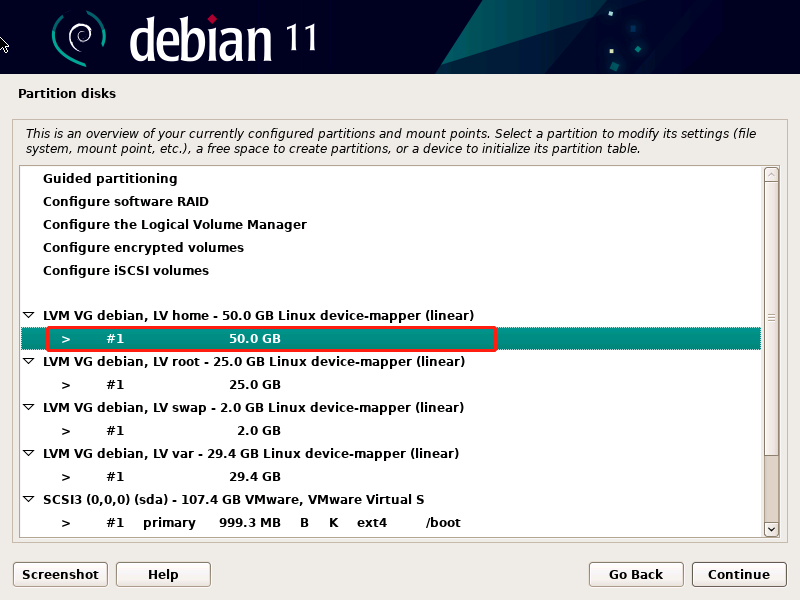The width and height of the screenshot is (800, 600).
Task: Select the 2.0 GB swap partition
Action: pyautogui.click(x=391, y=431)
